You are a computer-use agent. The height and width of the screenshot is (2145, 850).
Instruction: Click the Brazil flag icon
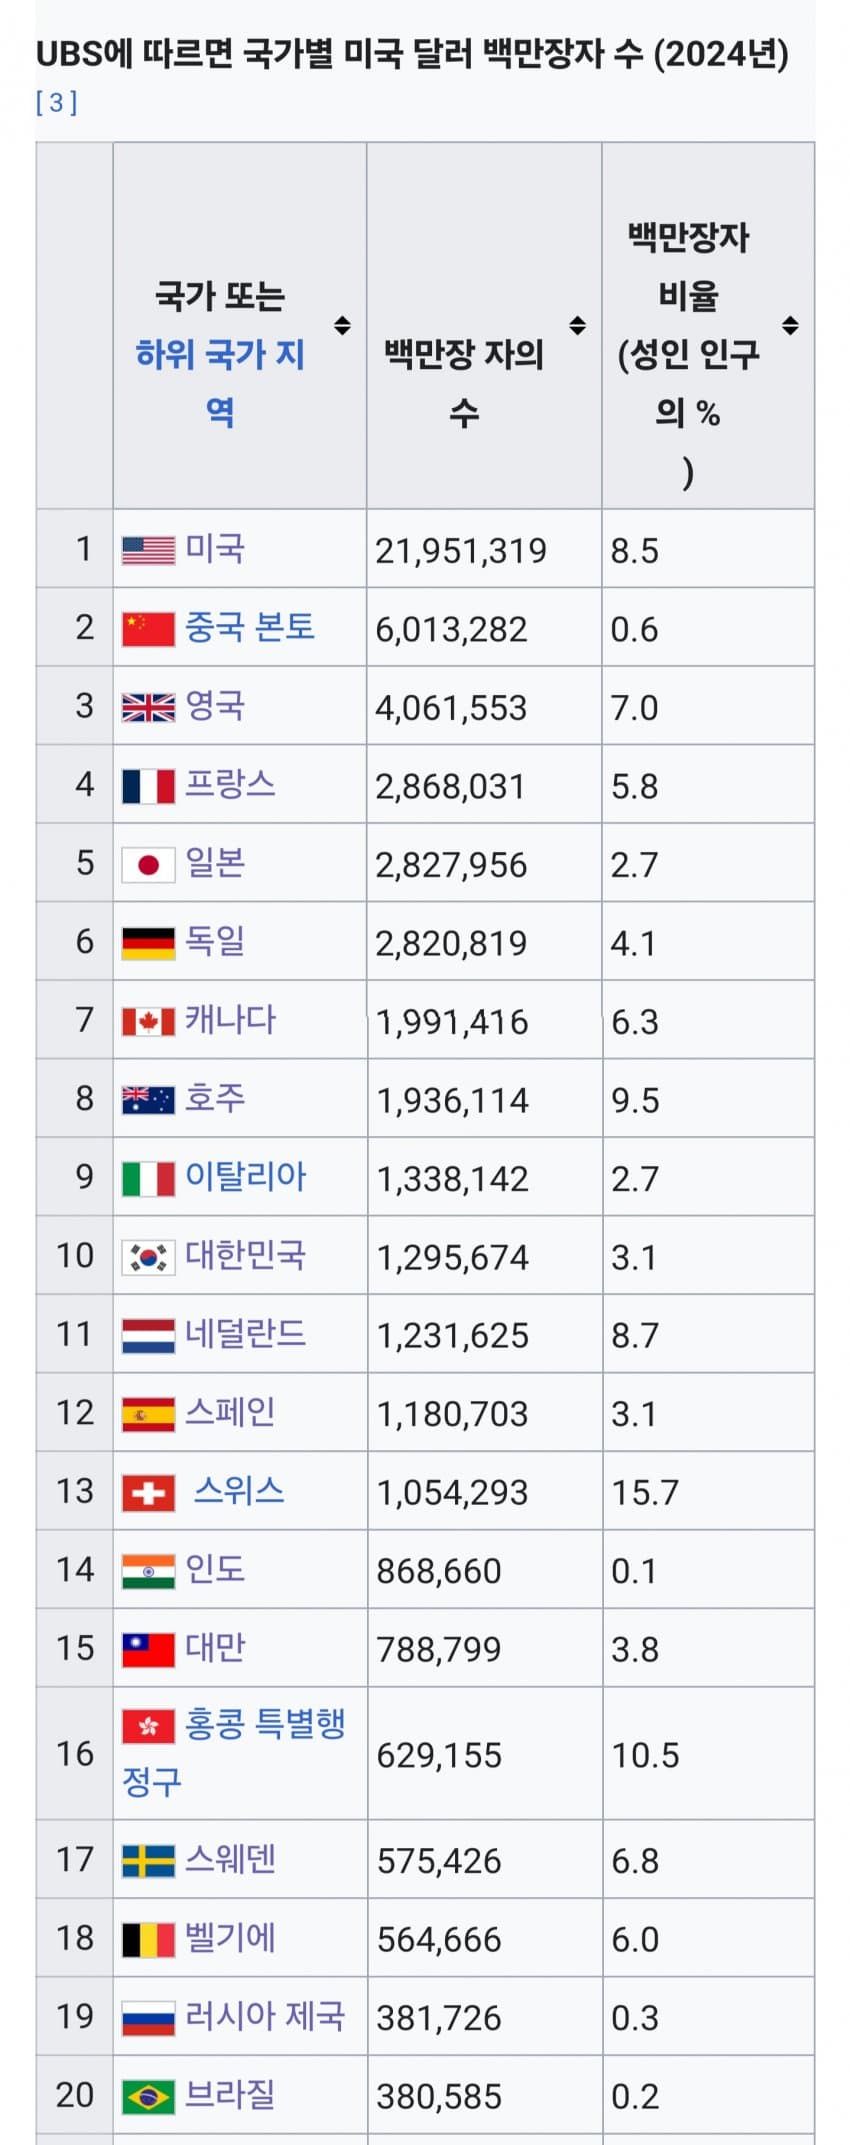148,2096
